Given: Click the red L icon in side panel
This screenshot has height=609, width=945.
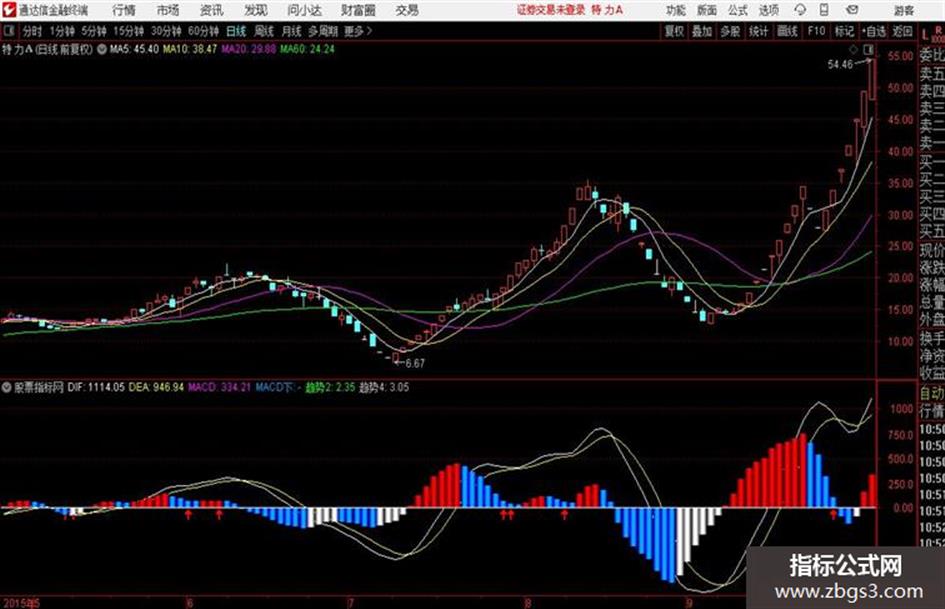Looking at the screenshot, I should point(925,35).
